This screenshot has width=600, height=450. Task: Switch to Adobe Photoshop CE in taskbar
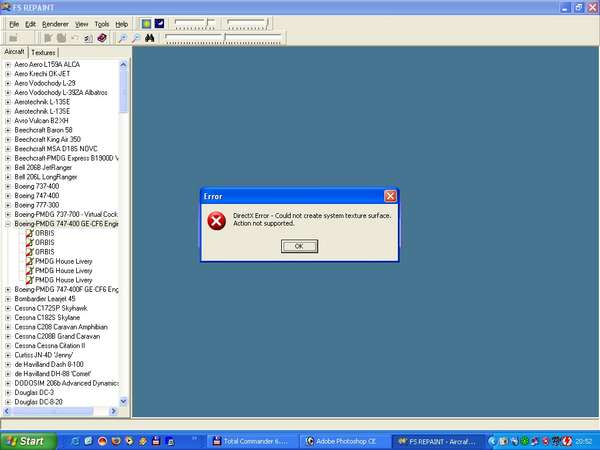click(x=345, y=441)
